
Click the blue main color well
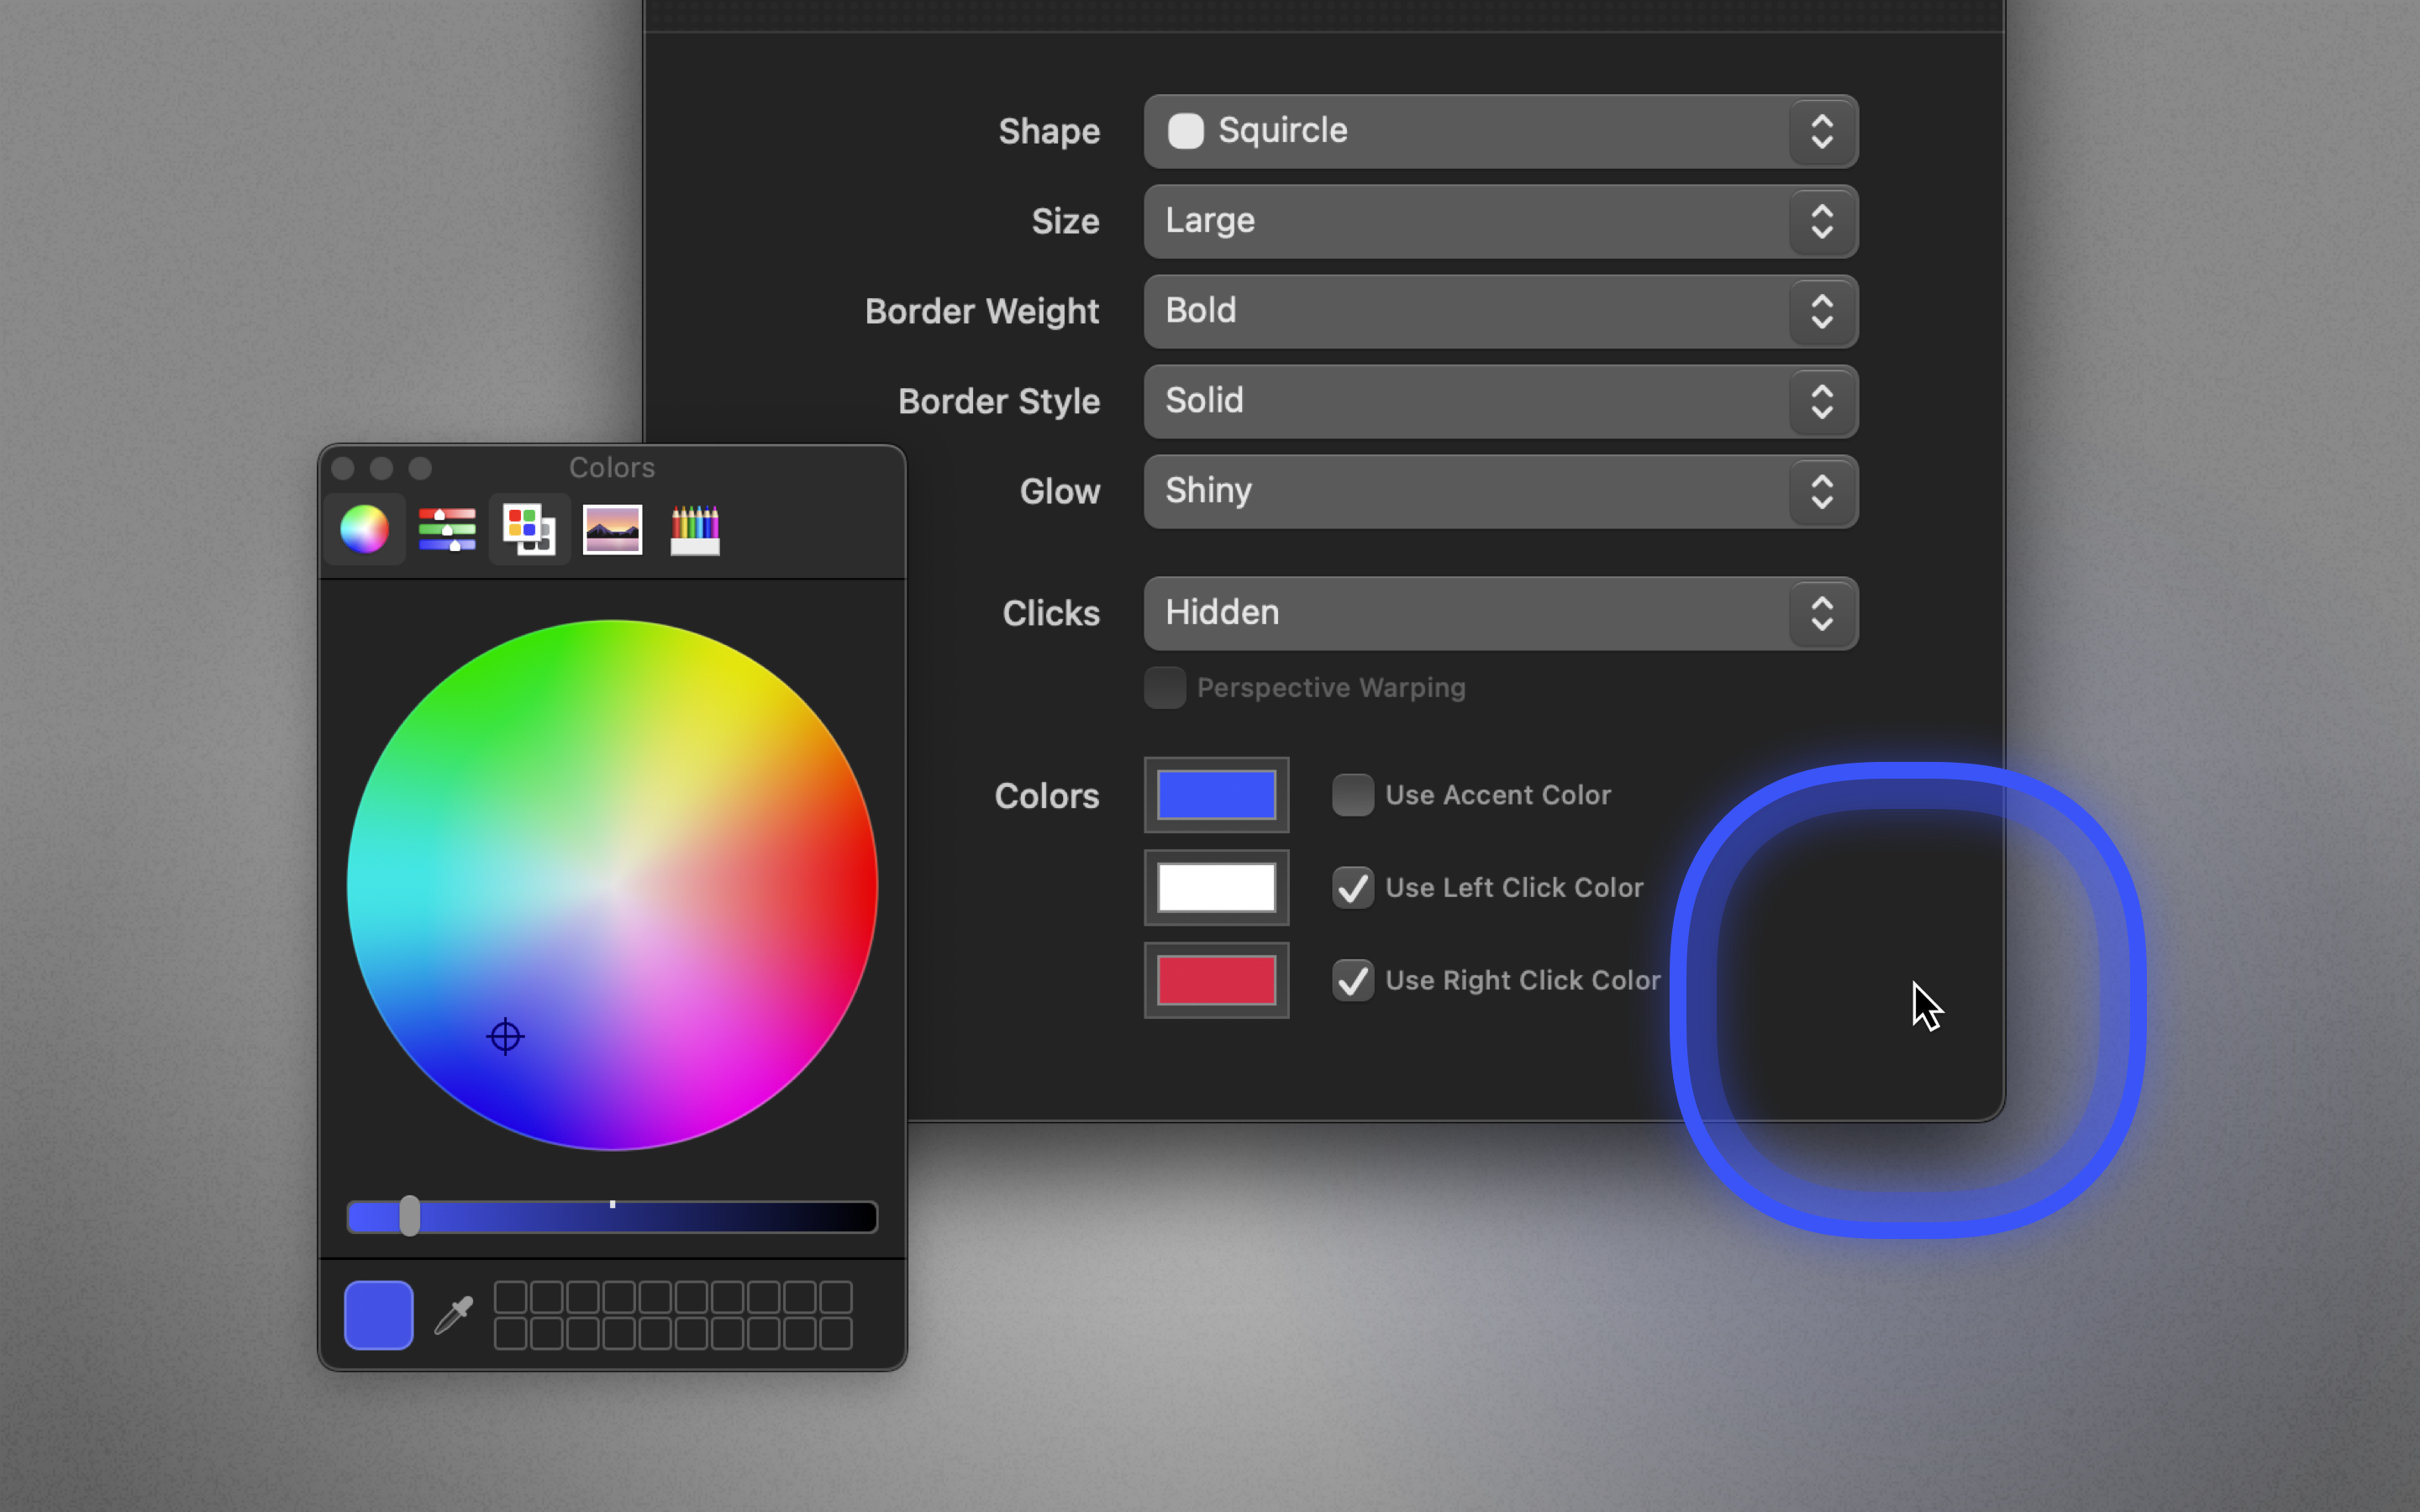coord(1216,795)
